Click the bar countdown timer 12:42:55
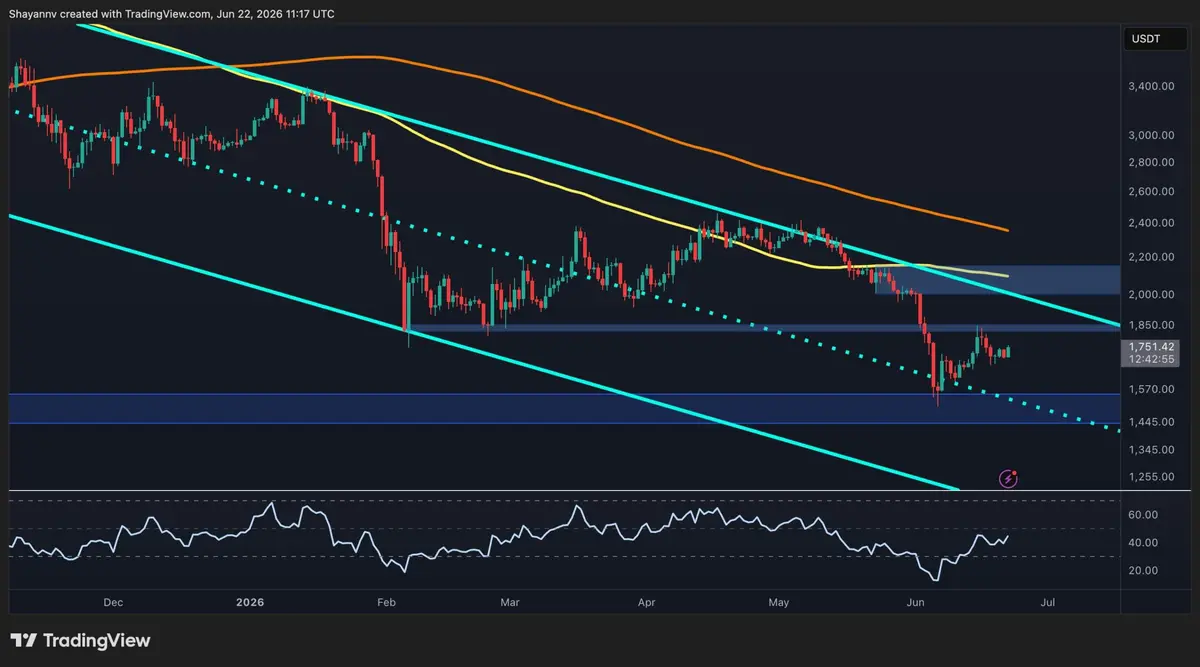 point(1151,359)
